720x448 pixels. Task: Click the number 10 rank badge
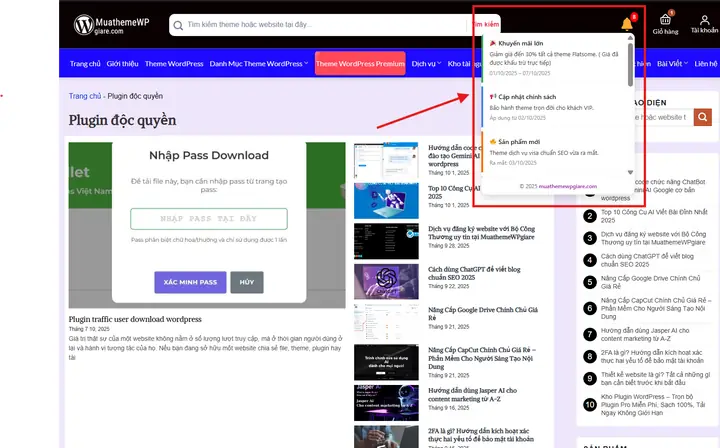tap(590, 404)
